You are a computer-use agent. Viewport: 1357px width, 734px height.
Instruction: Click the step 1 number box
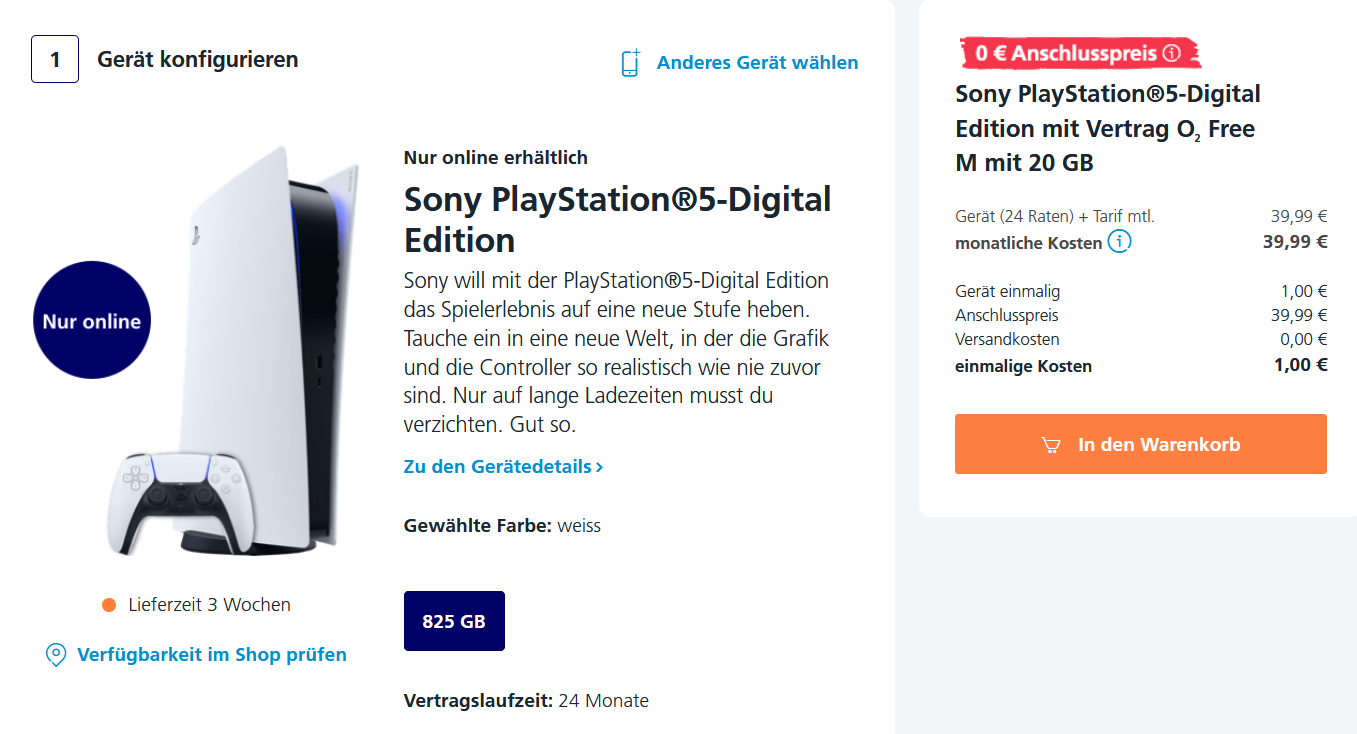point(55,59)
